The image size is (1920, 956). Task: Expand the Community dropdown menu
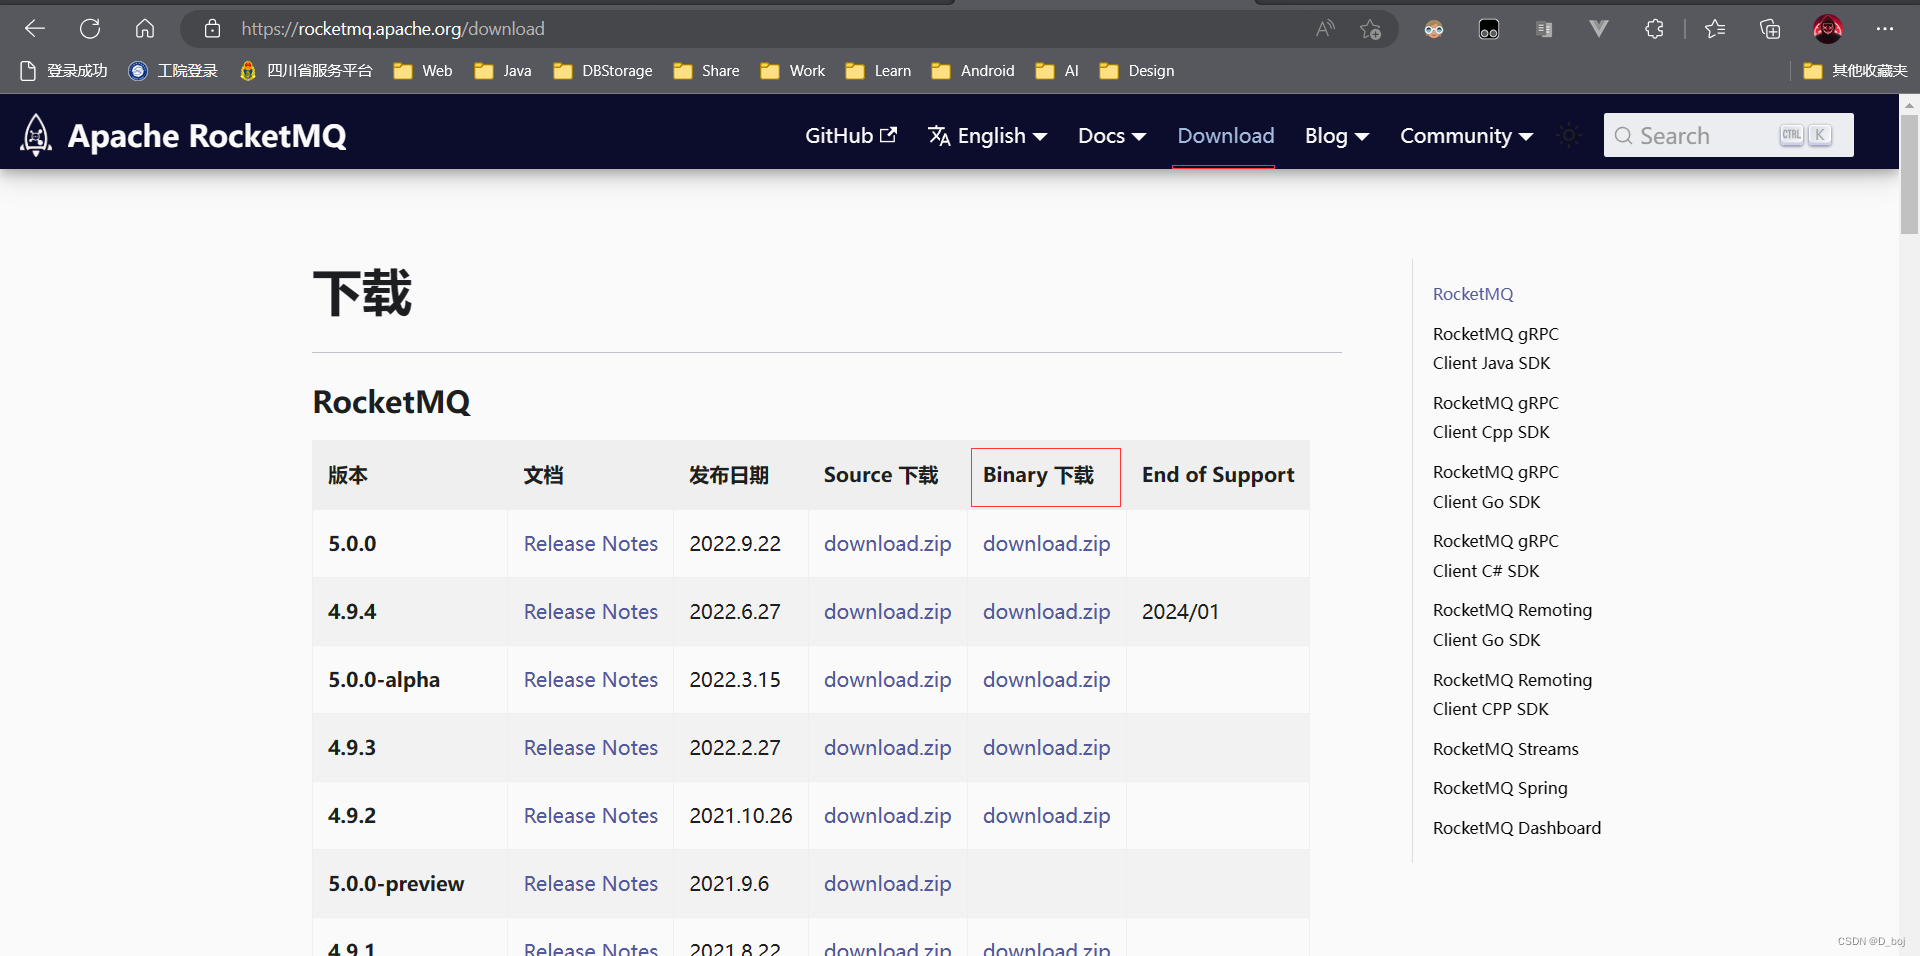point(1466,135)
